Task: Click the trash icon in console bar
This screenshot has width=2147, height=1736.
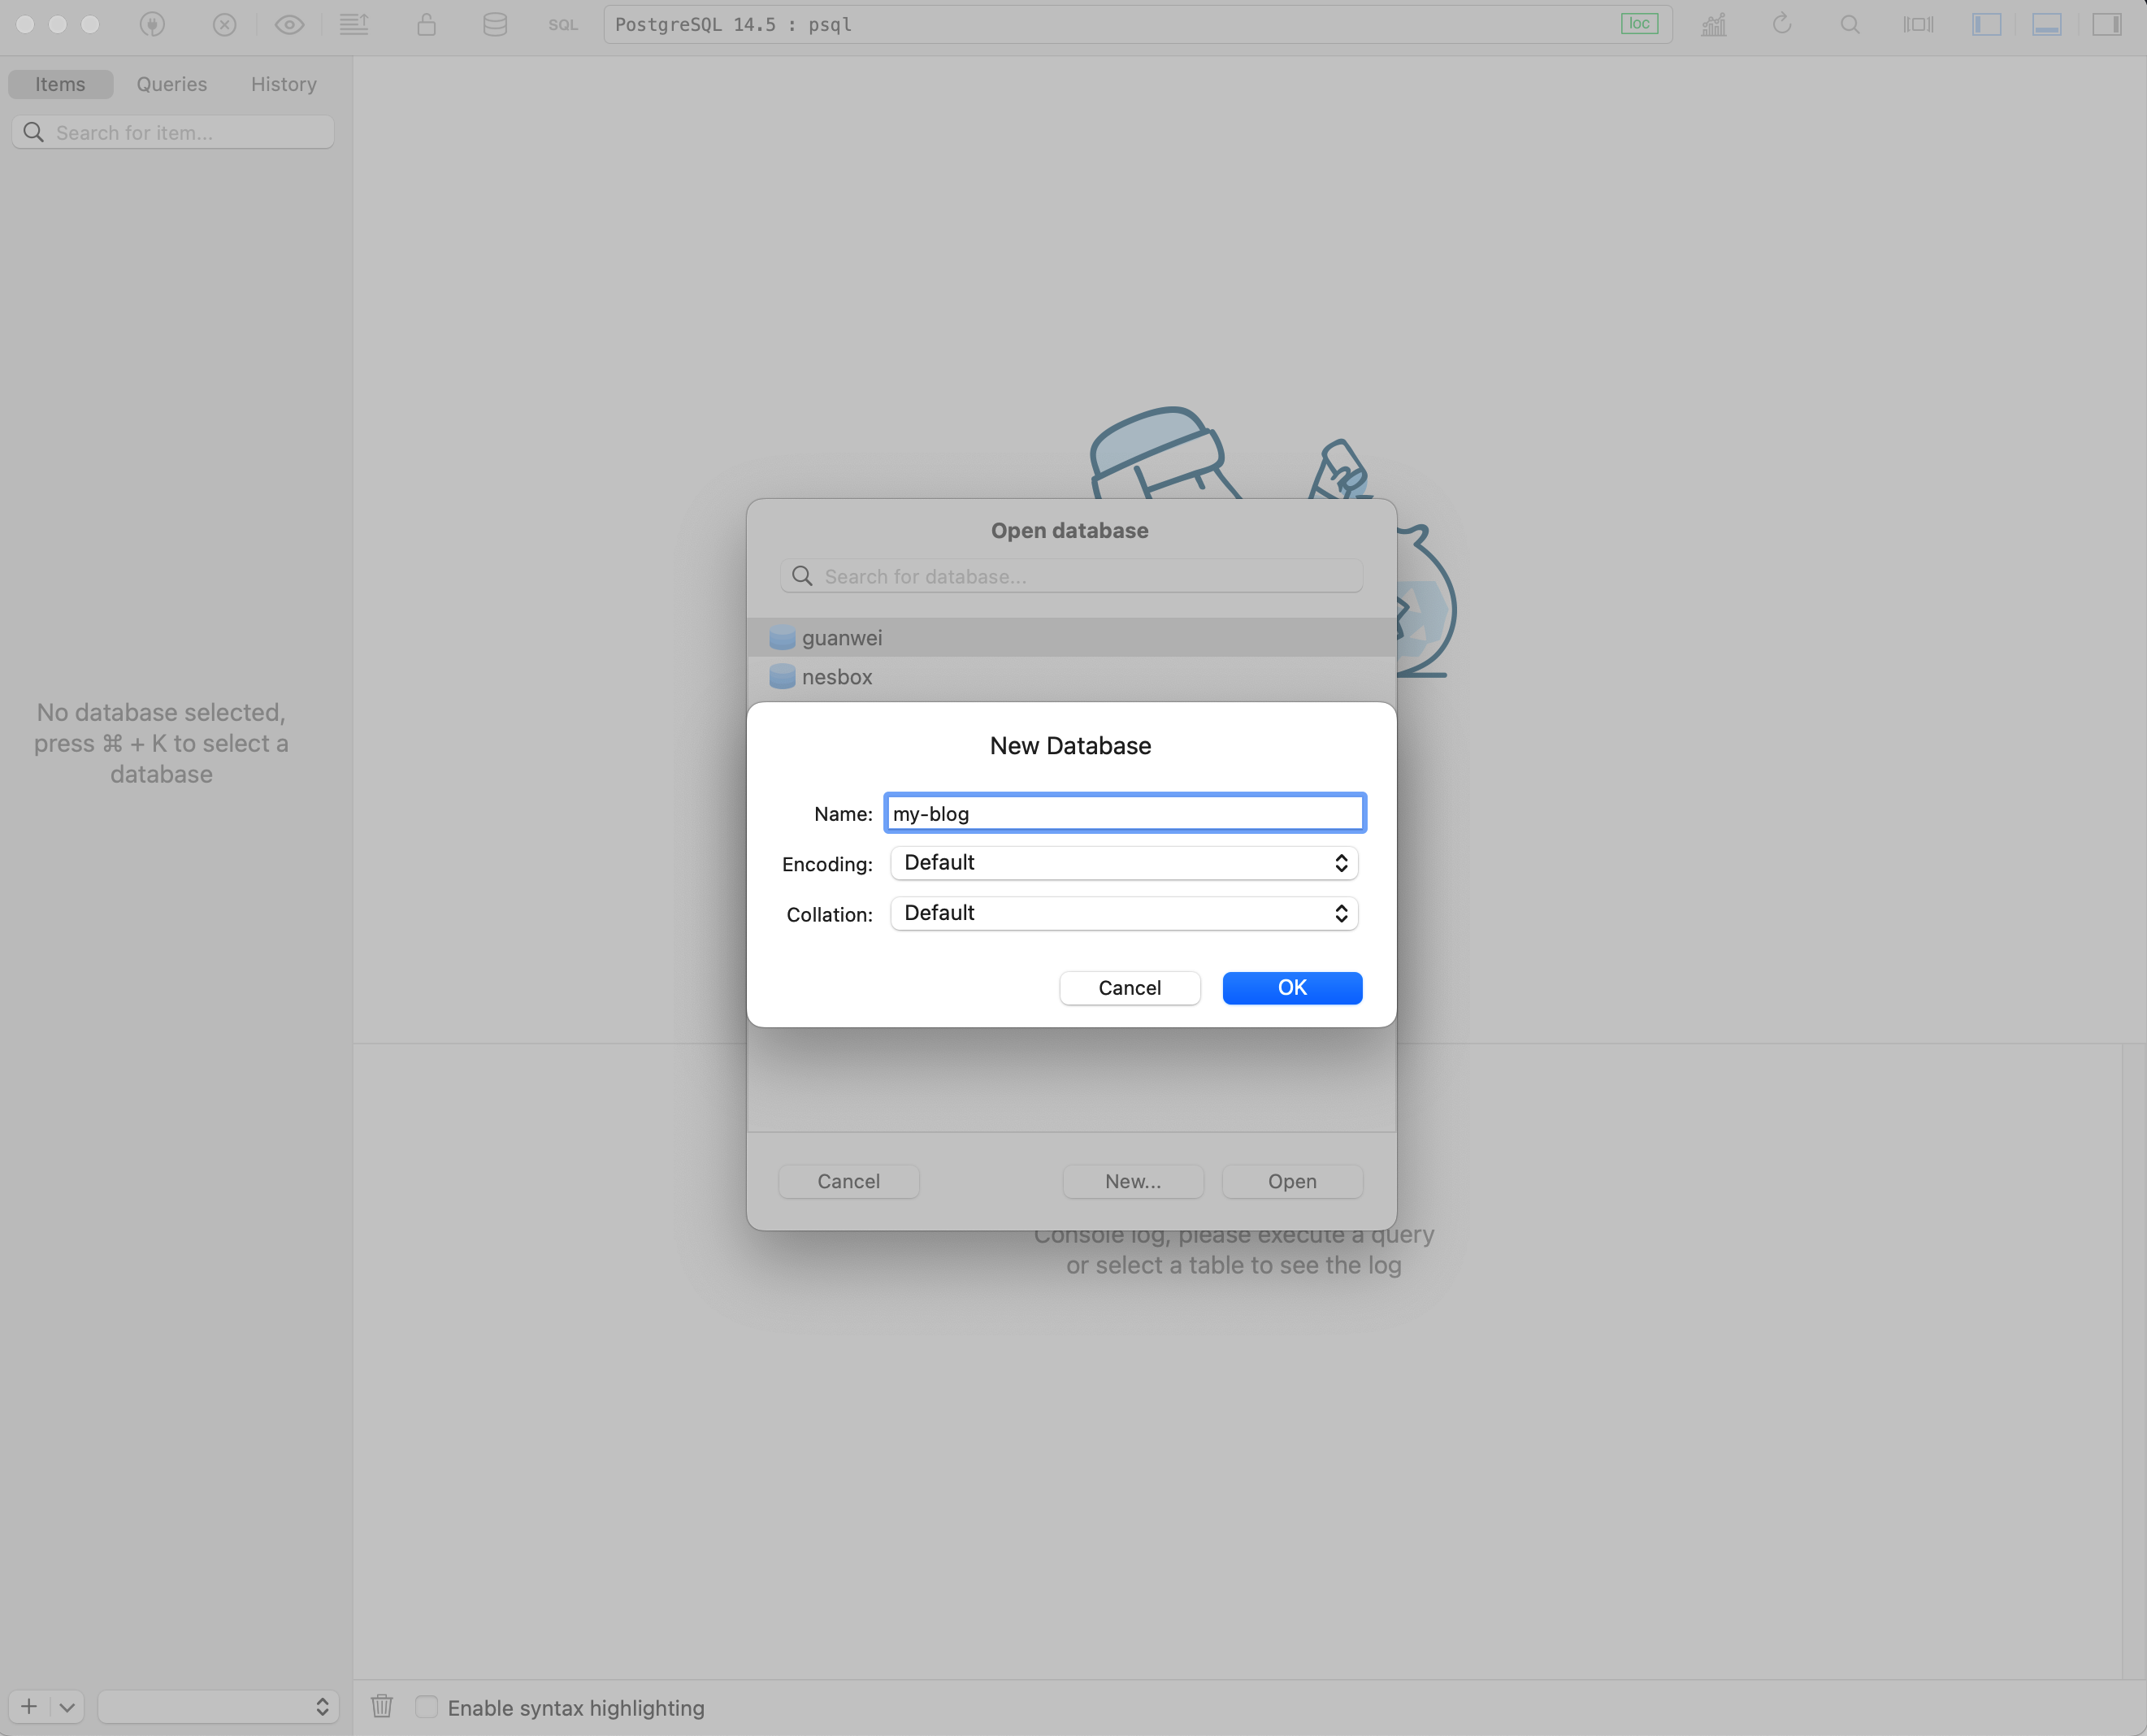Action: pyautogui.click(x=382, y=1706)
